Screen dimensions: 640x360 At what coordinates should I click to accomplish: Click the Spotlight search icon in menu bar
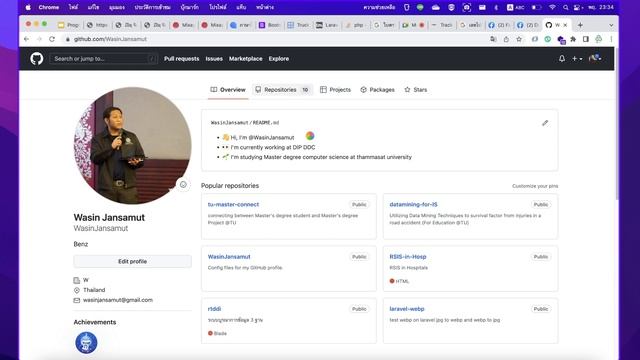[565, 7]
